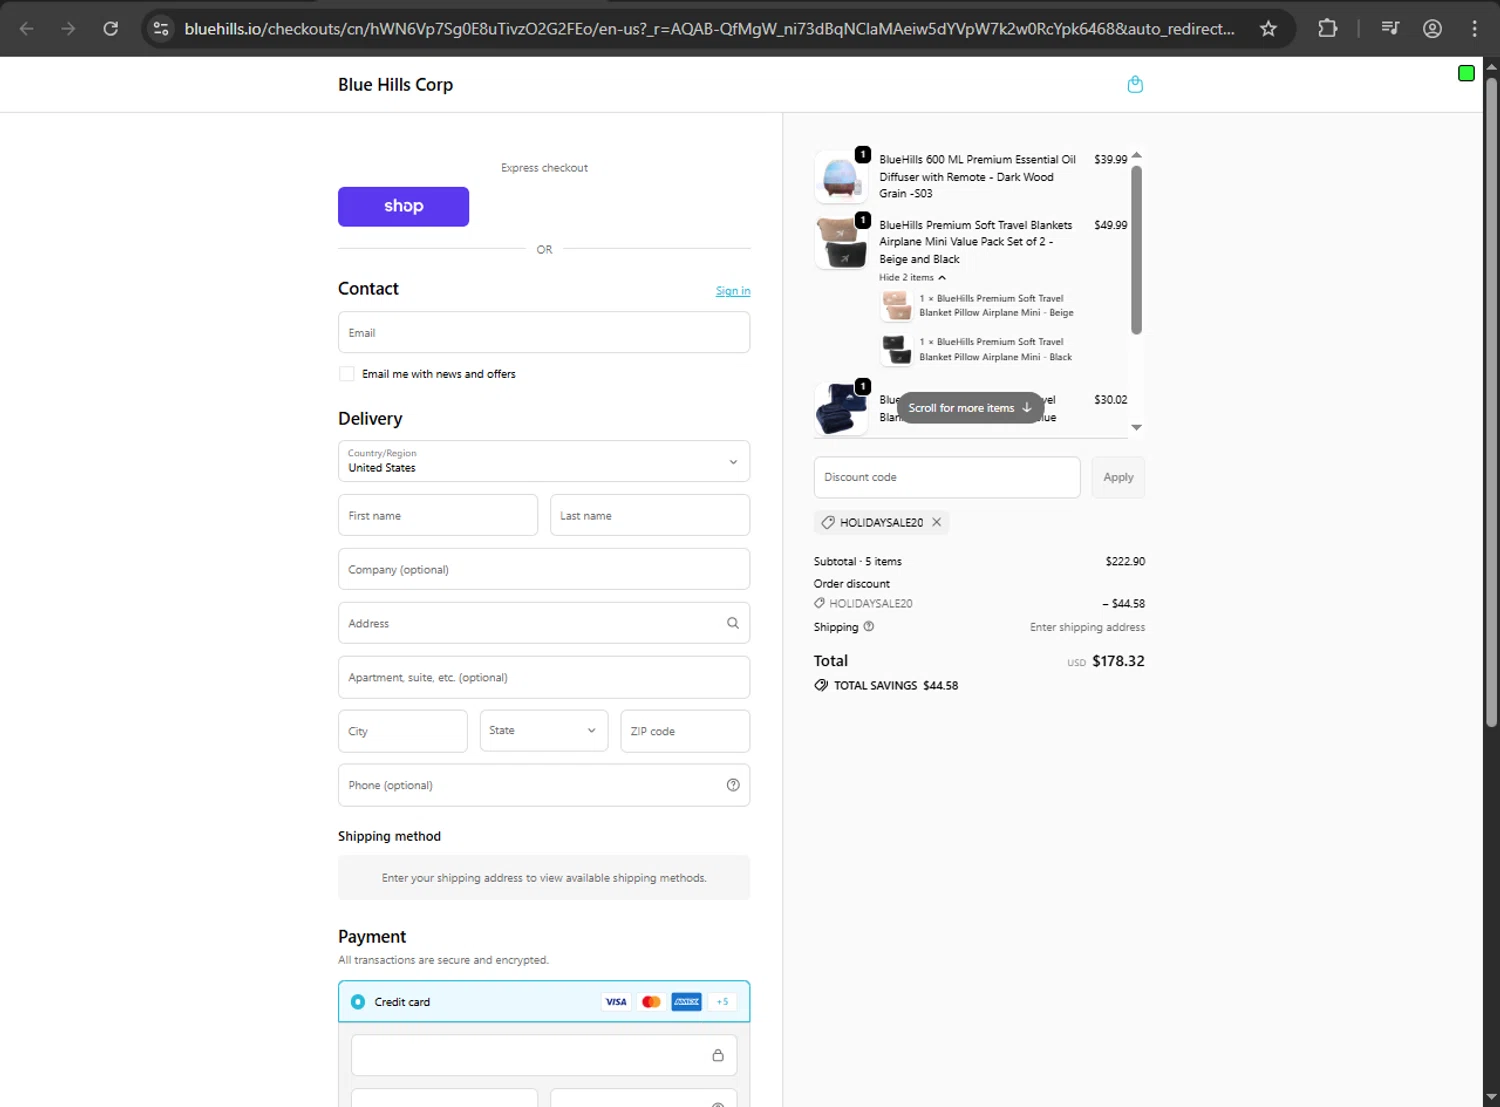Check Email me with news and offers
Image resolution: width=1500 pixels, height=1107 pixels.
point(347,374)
